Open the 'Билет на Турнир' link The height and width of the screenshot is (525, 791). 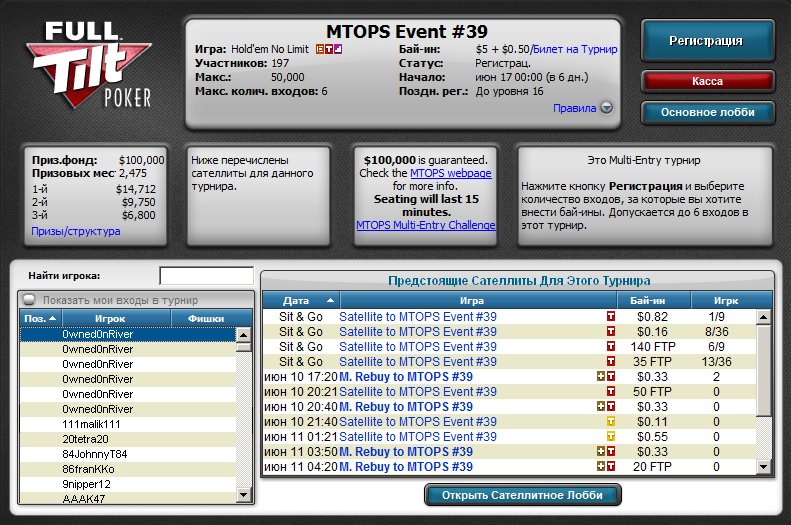coord(575,49)
